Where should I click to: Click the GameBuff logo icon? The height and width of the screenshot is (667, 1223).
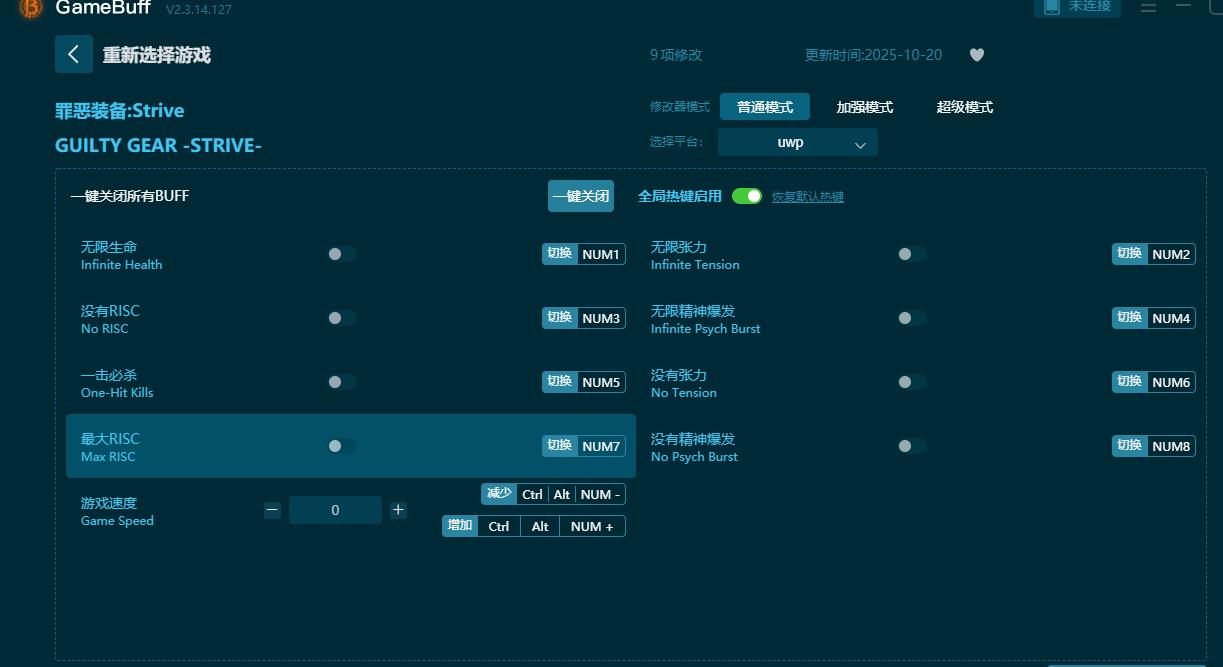point(29,9)
